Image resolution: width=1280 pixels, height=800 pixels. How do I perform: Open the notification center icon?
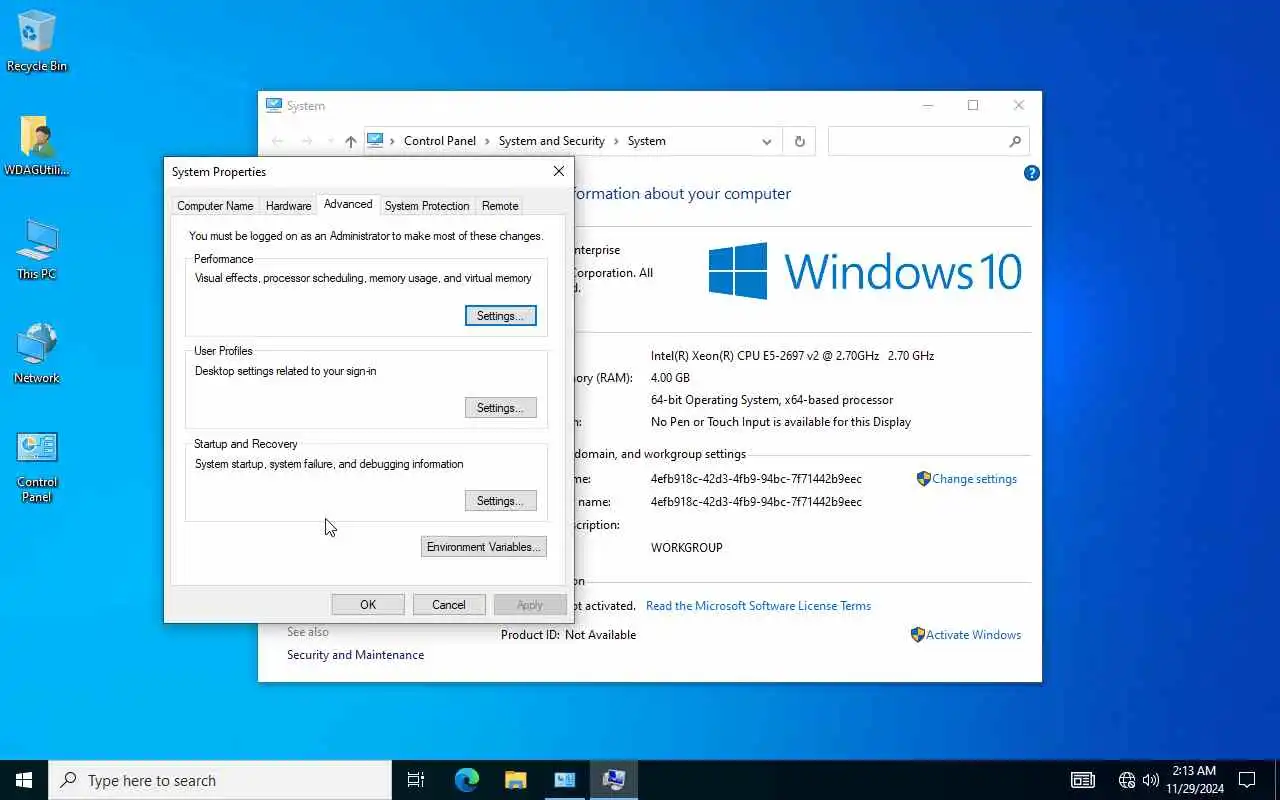[1247, 780]
